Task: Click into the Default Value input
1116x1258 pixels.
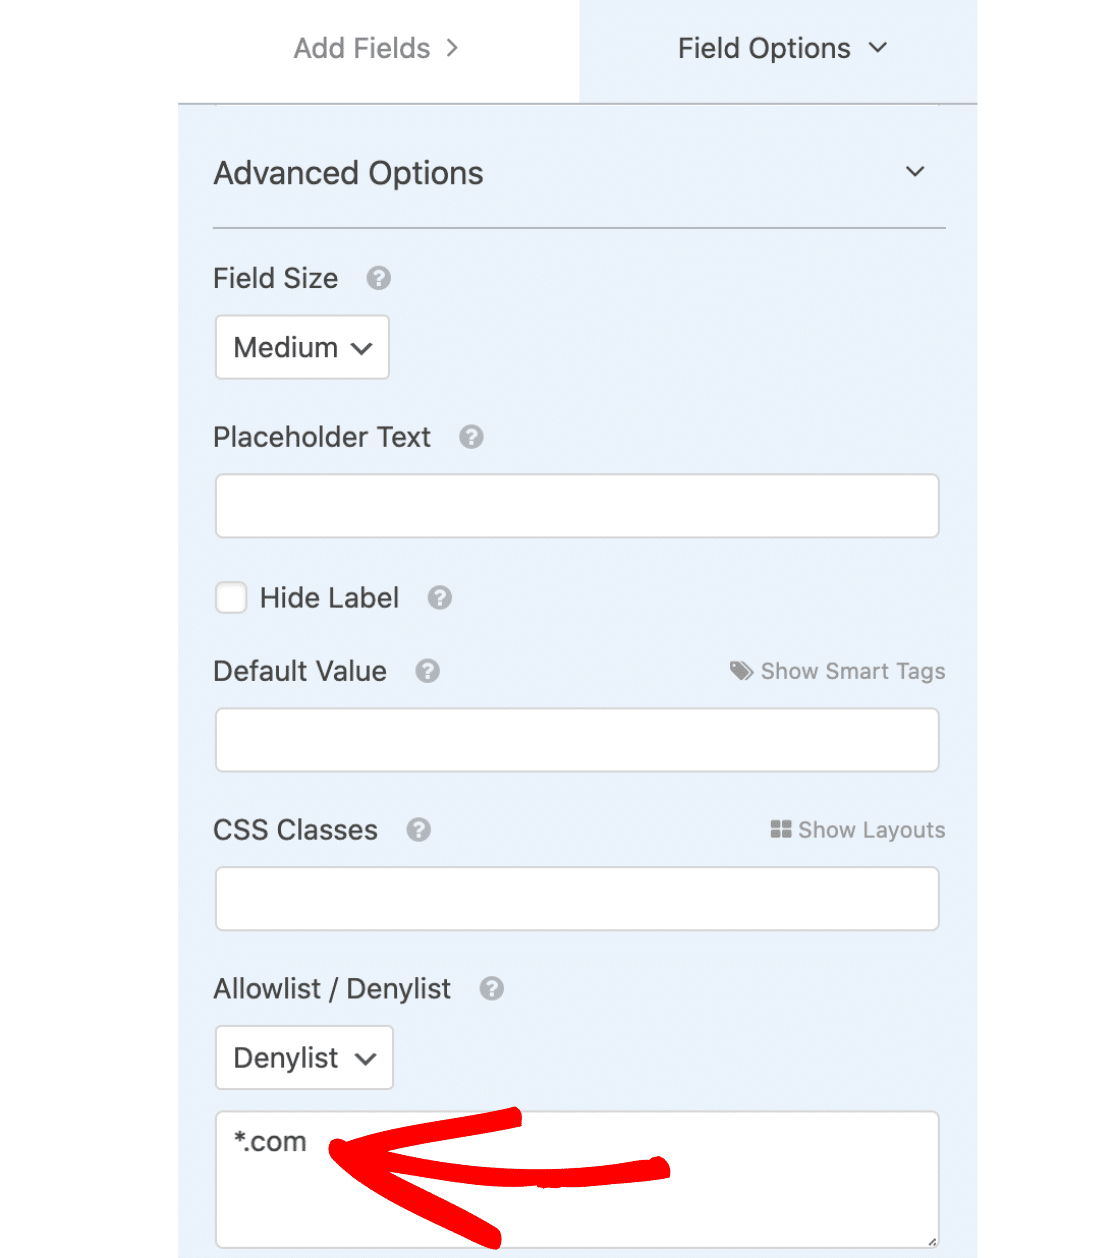Action: 577,740
